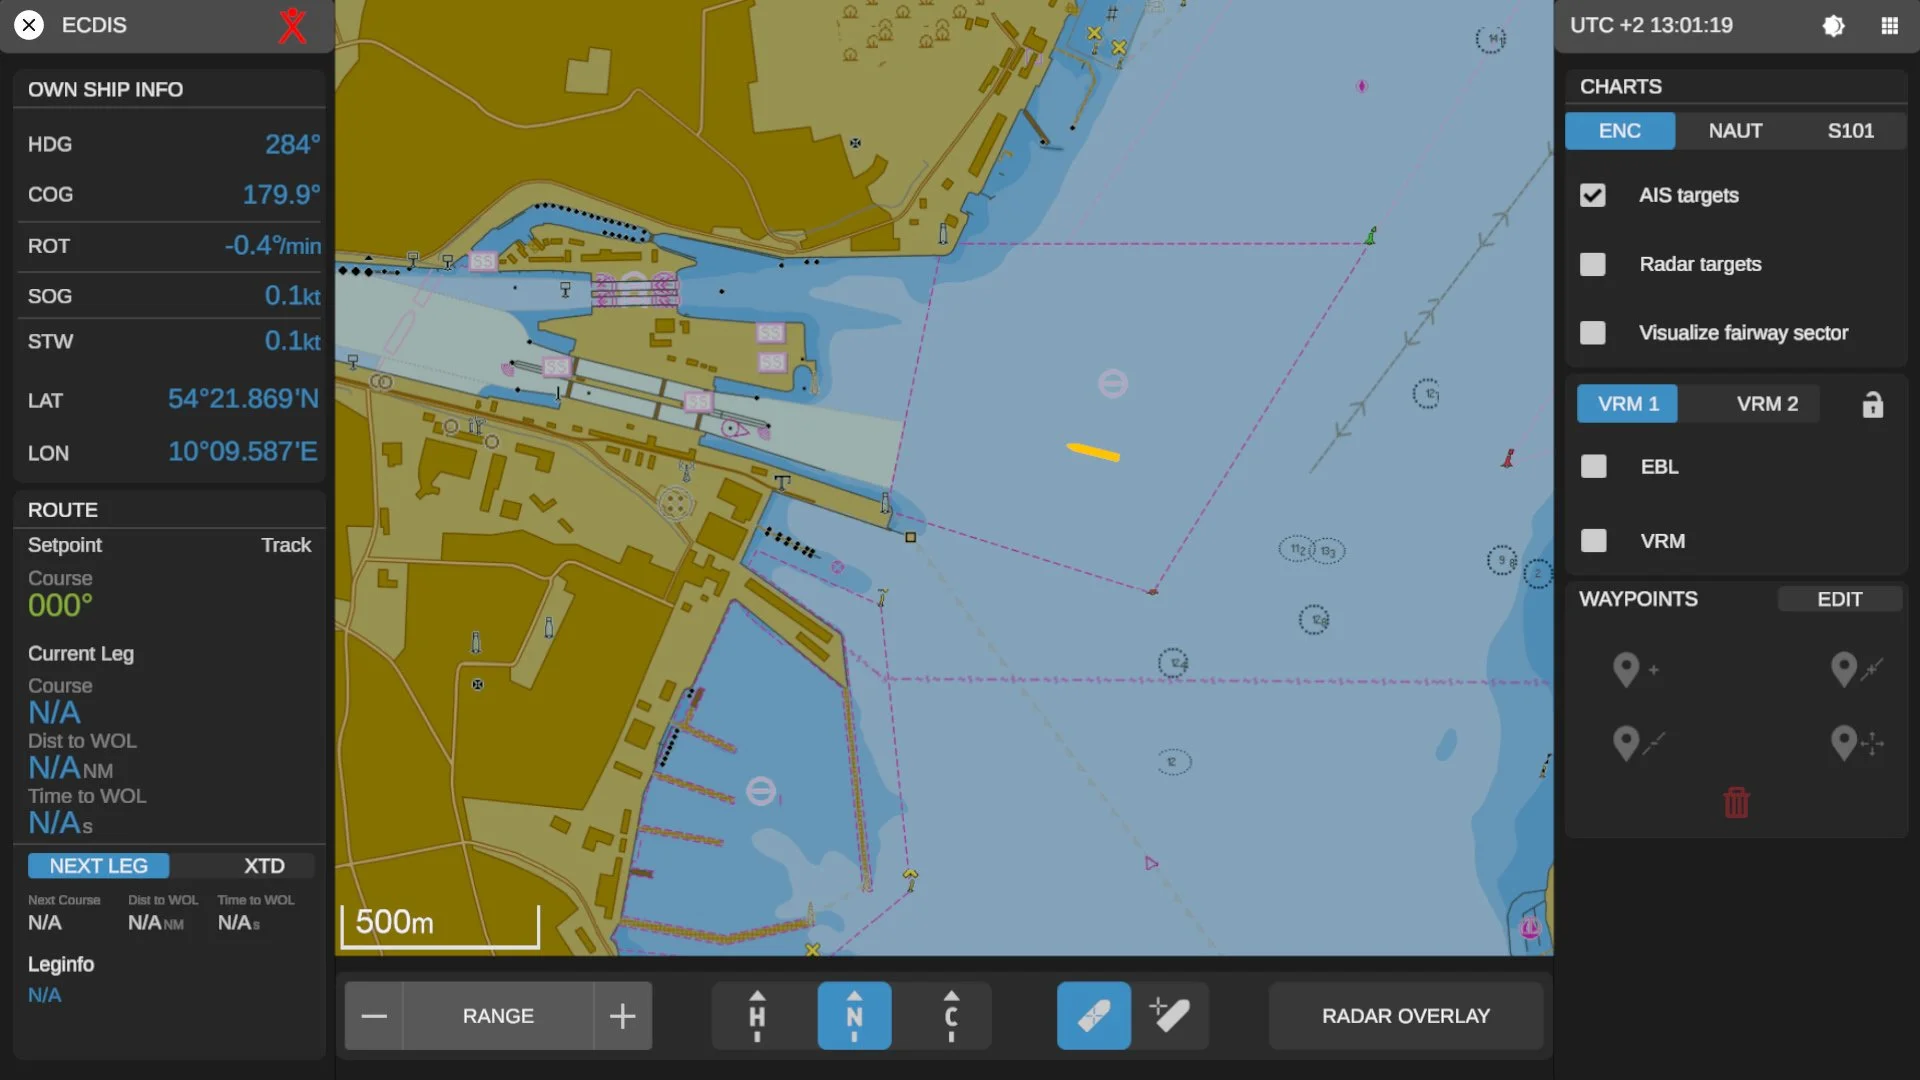Switch to NAUT chart tab
The width and height of the screenshot is (1920, 1080).
[x=1735, y=131]
